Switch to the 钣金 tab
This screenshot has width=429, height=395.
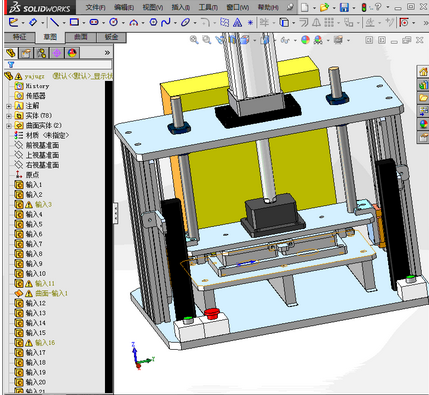[111, 37]
